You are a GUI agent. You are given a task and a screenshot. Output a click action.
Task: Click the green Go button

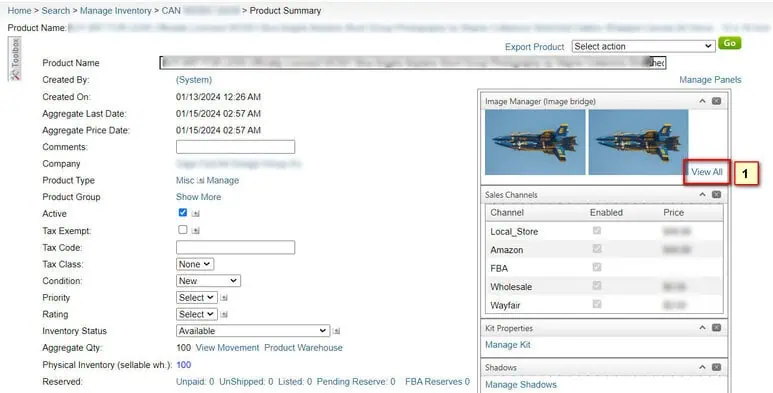(x=730, y=43)
